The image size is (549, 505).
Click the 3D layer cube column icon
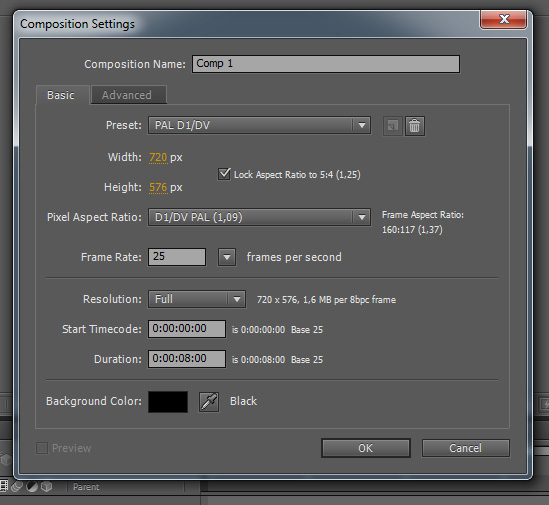coord(46,486)
